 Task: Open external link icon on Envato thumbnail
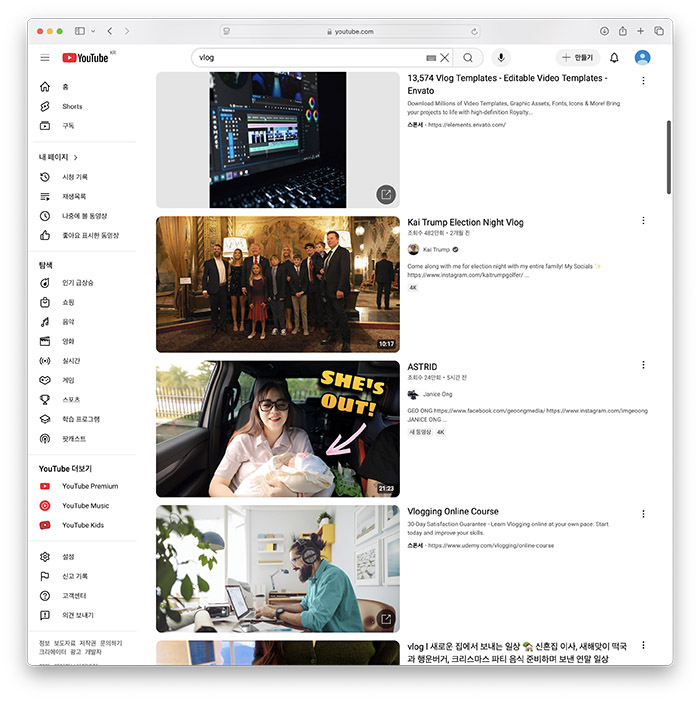point(386,194)
